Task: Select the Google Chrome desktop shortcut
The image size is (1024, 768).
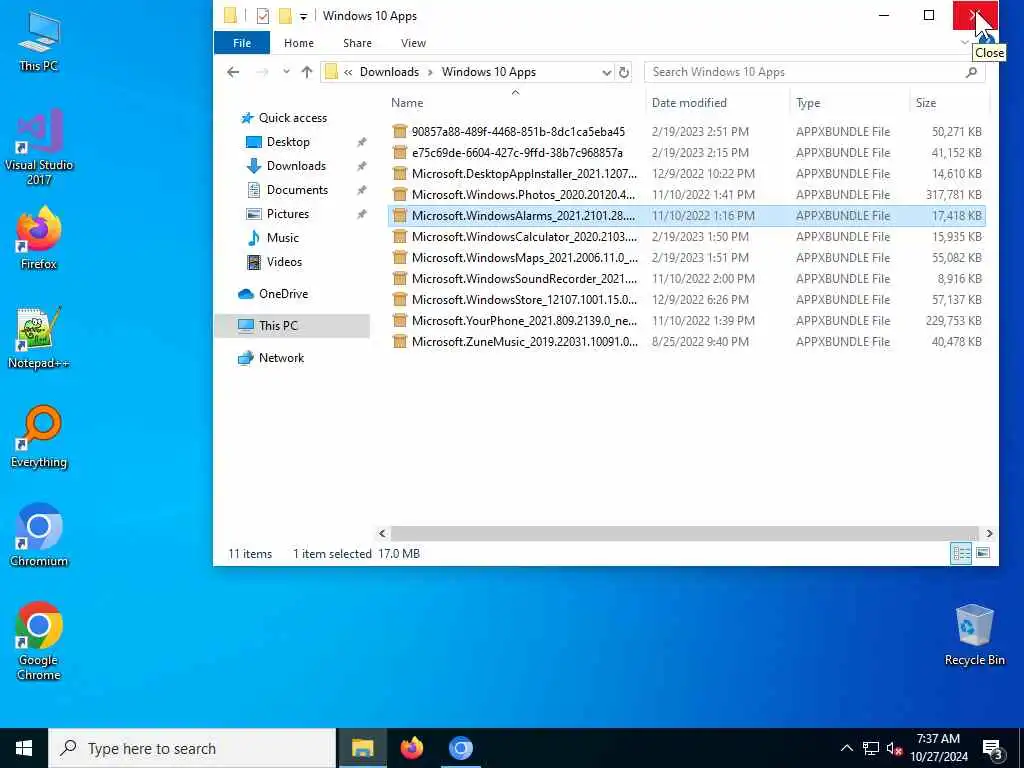Action: pos(39,641)
